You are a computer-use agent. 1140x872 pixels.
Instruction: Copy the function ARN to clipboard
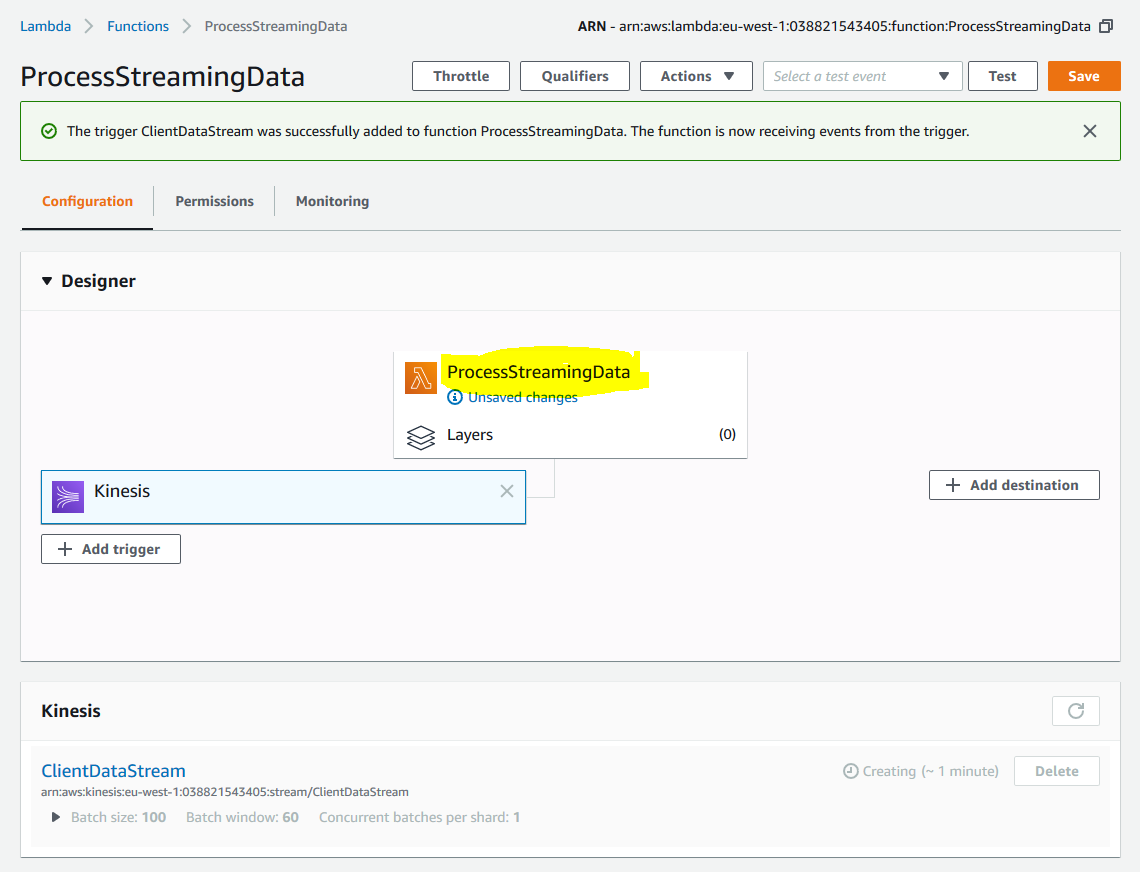click(x=1106, y=26)
